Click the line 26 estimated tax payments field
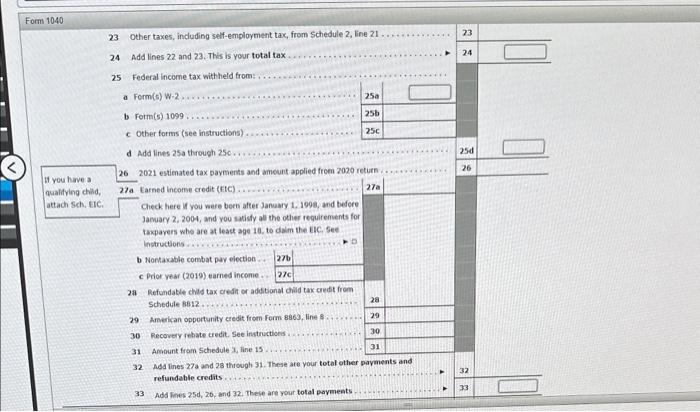This screenshot has width=700, height=412. point(512,167)
